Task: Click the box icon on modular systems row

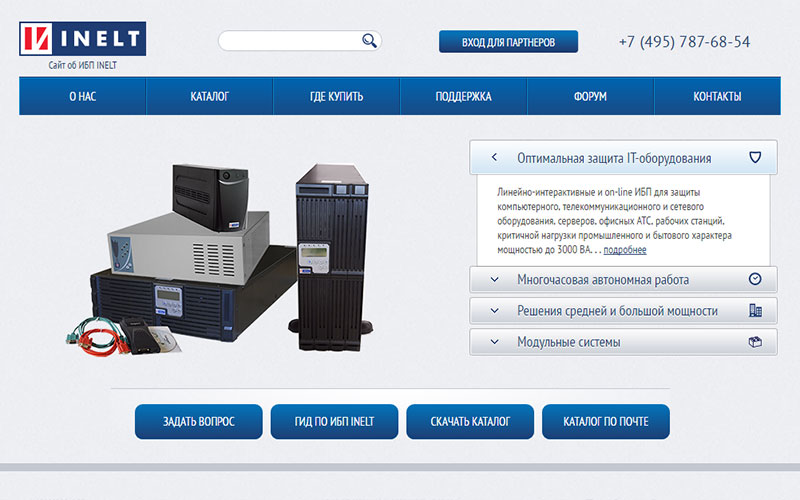Action: (x=755, y=342)
